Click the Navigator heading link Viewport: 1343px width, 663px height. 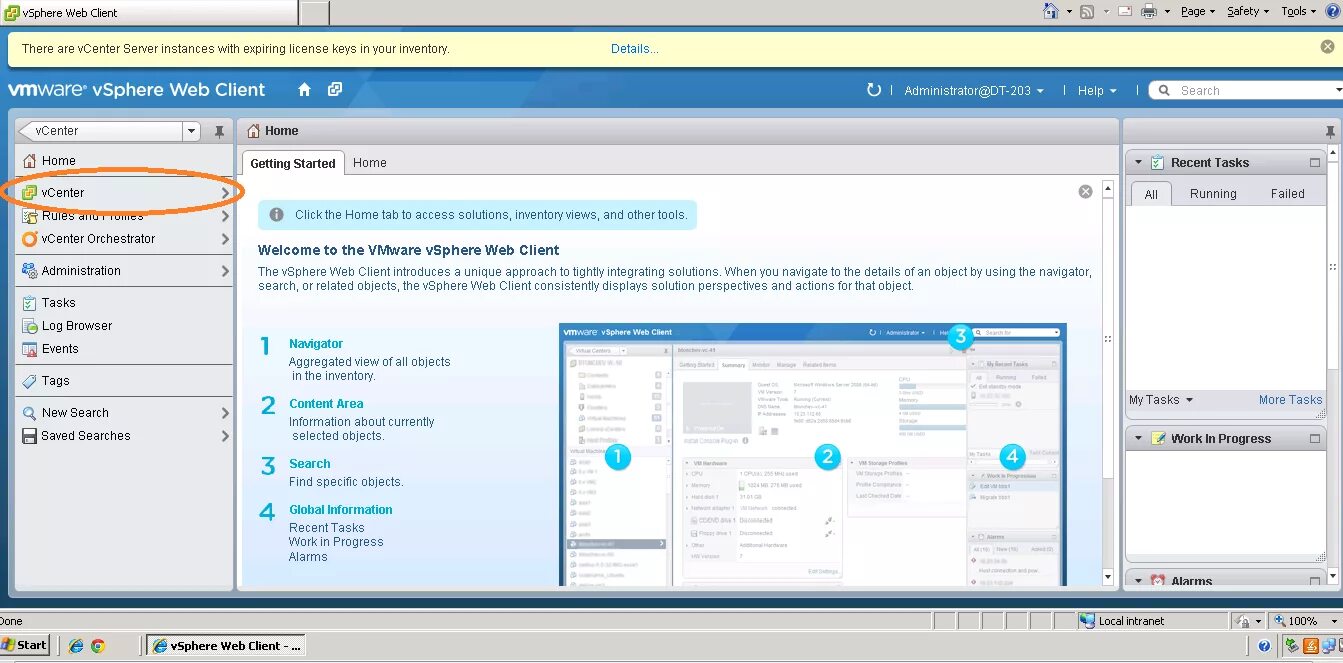tap(316, 344)
